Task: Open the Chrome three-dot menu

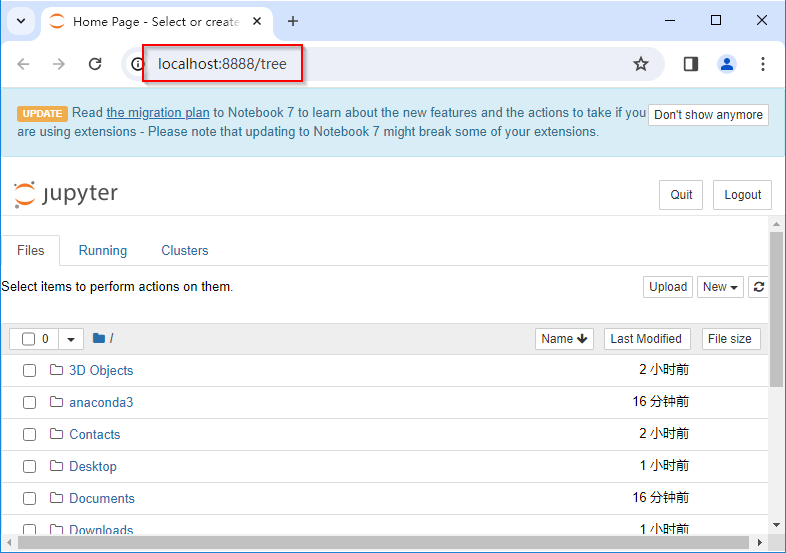Action: click(763, 64)
